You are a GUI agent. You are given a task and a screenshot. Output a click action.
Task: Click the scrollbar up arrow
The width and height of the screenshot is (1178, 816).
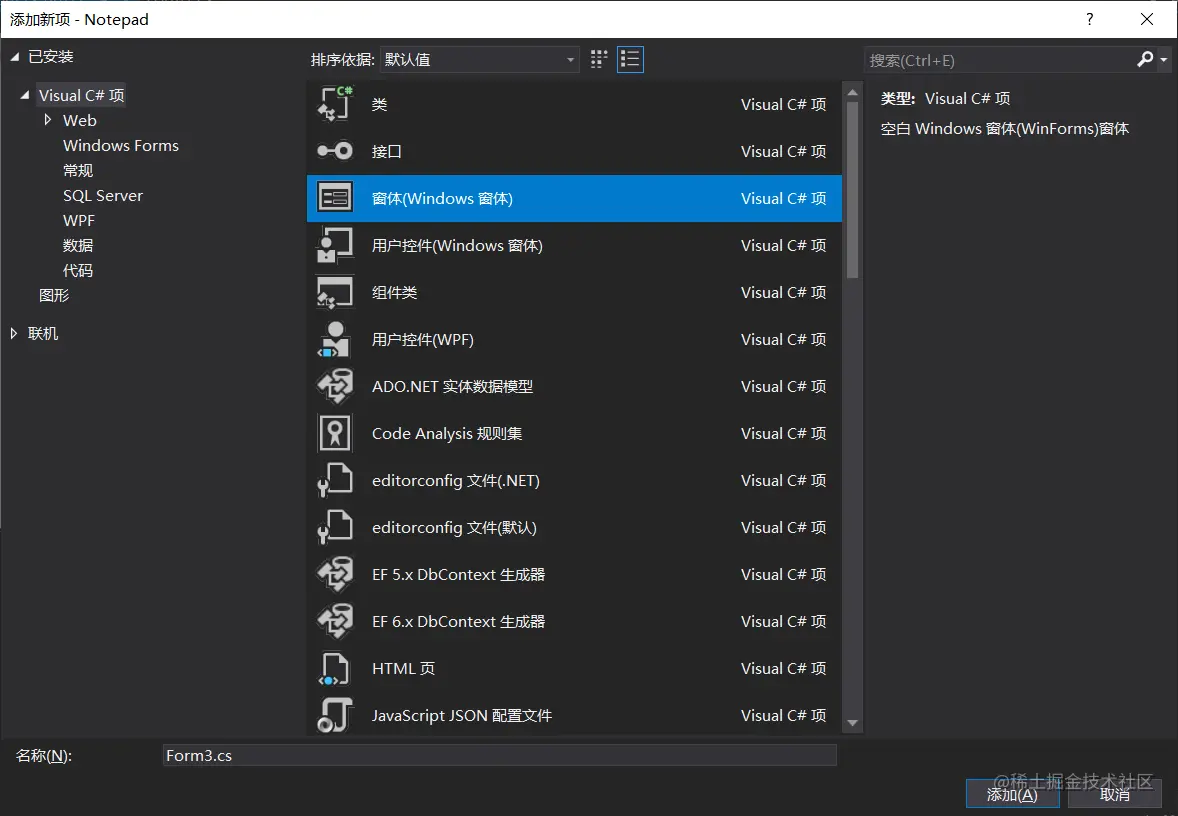pyautogui.click(x=852, y=93)
